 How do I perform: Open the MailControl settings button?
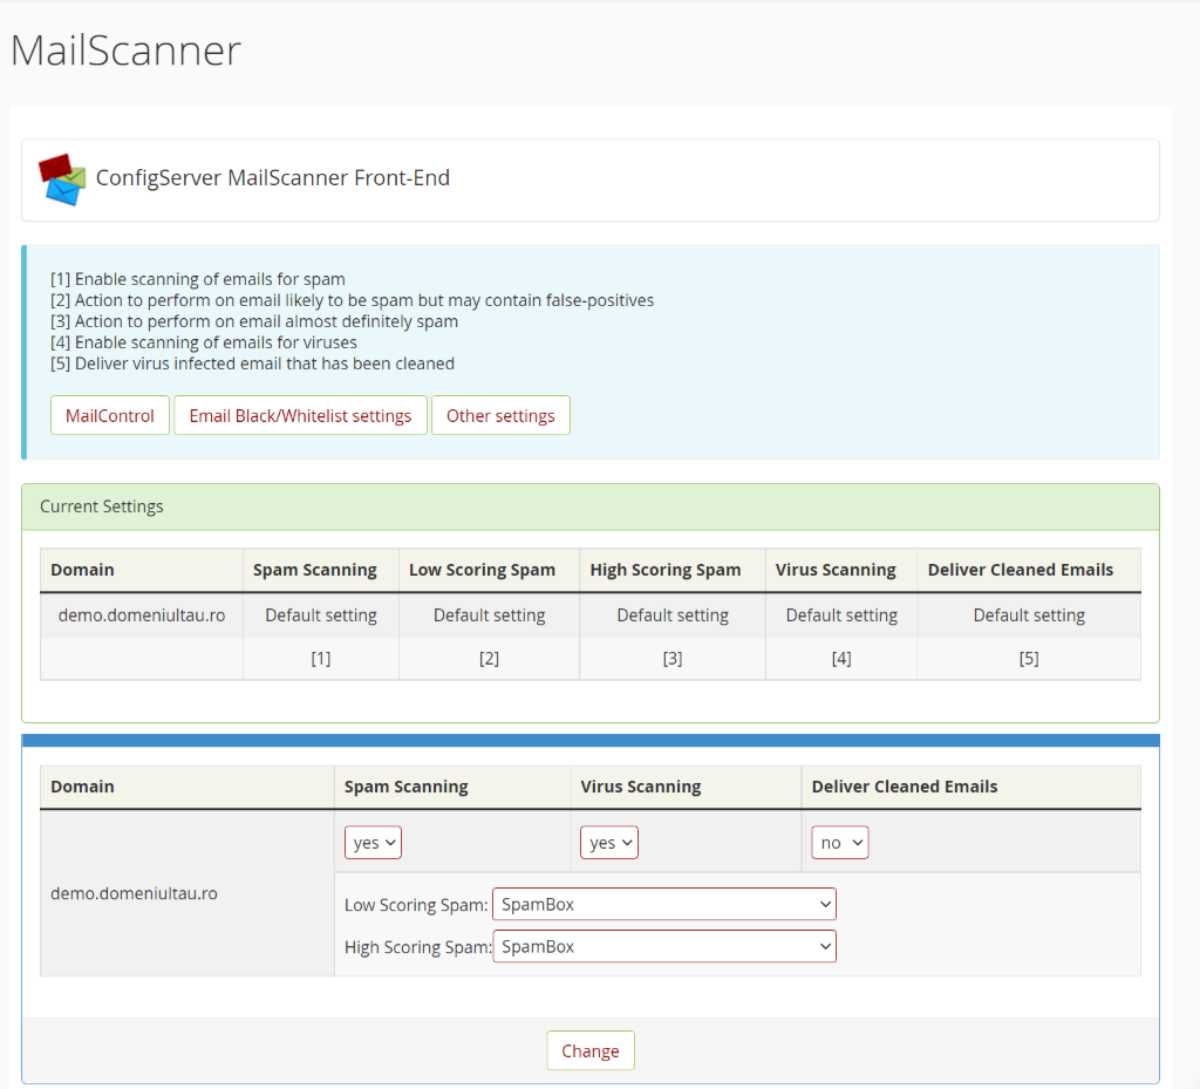110,416
